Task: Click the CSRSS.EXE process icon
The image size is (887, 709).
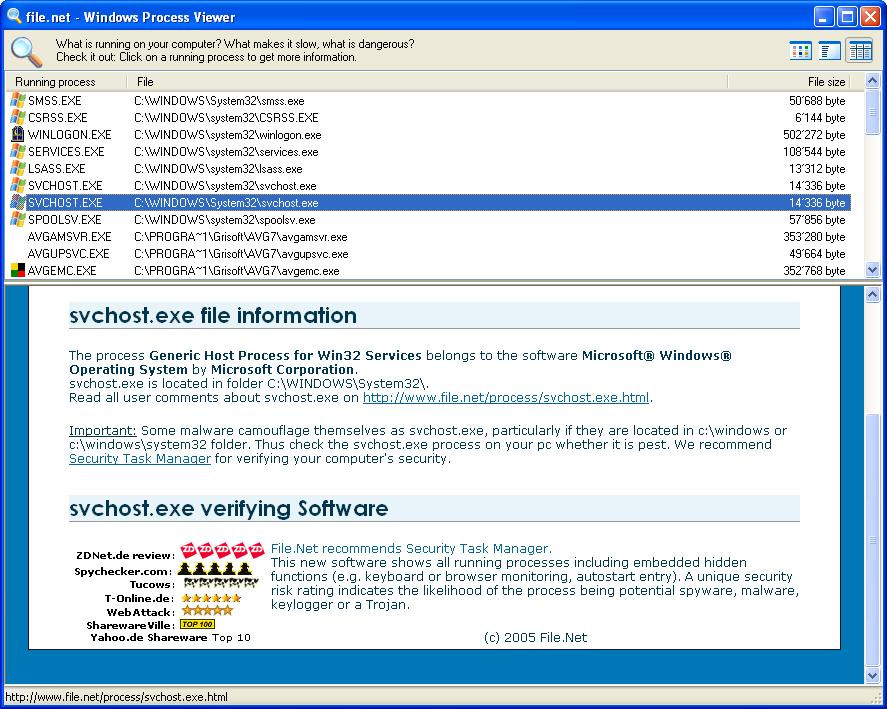Action: [x=18, y=118]
